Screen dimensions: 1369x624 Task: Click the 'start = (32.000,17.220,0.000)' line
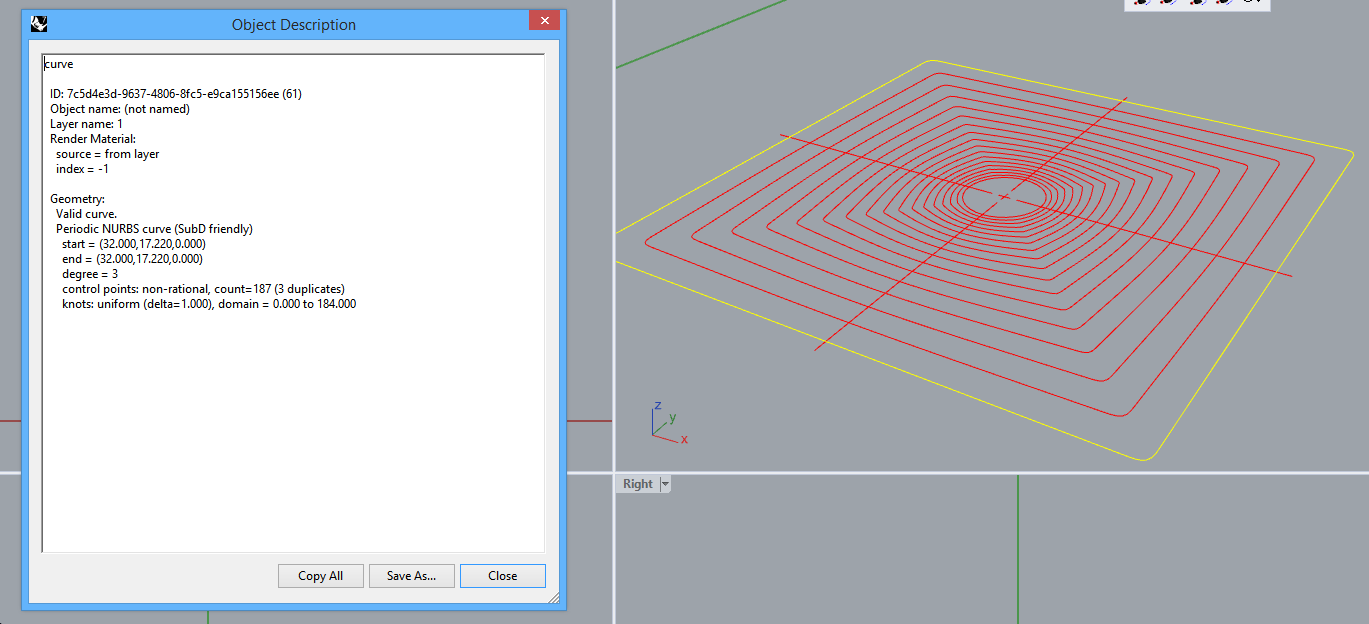pyautogui.click(x=134, y=244)
